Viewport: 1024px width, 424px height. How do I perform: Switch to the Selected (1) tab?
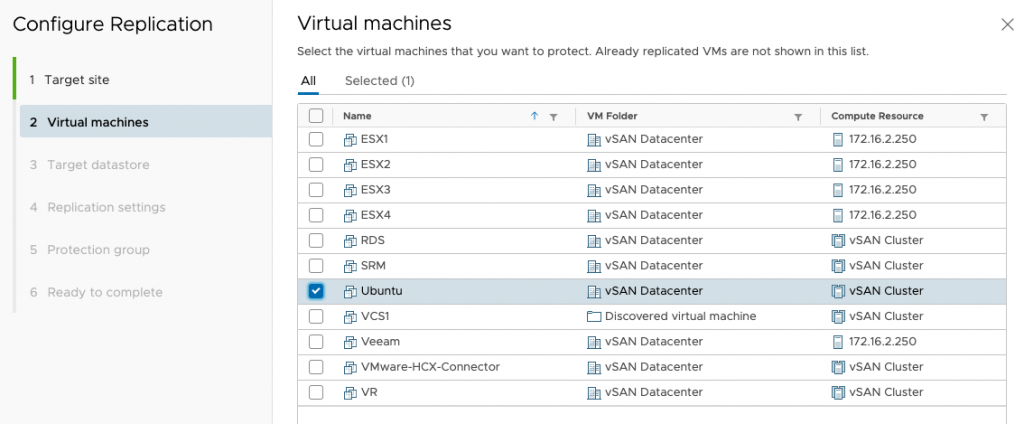(379, 81)
